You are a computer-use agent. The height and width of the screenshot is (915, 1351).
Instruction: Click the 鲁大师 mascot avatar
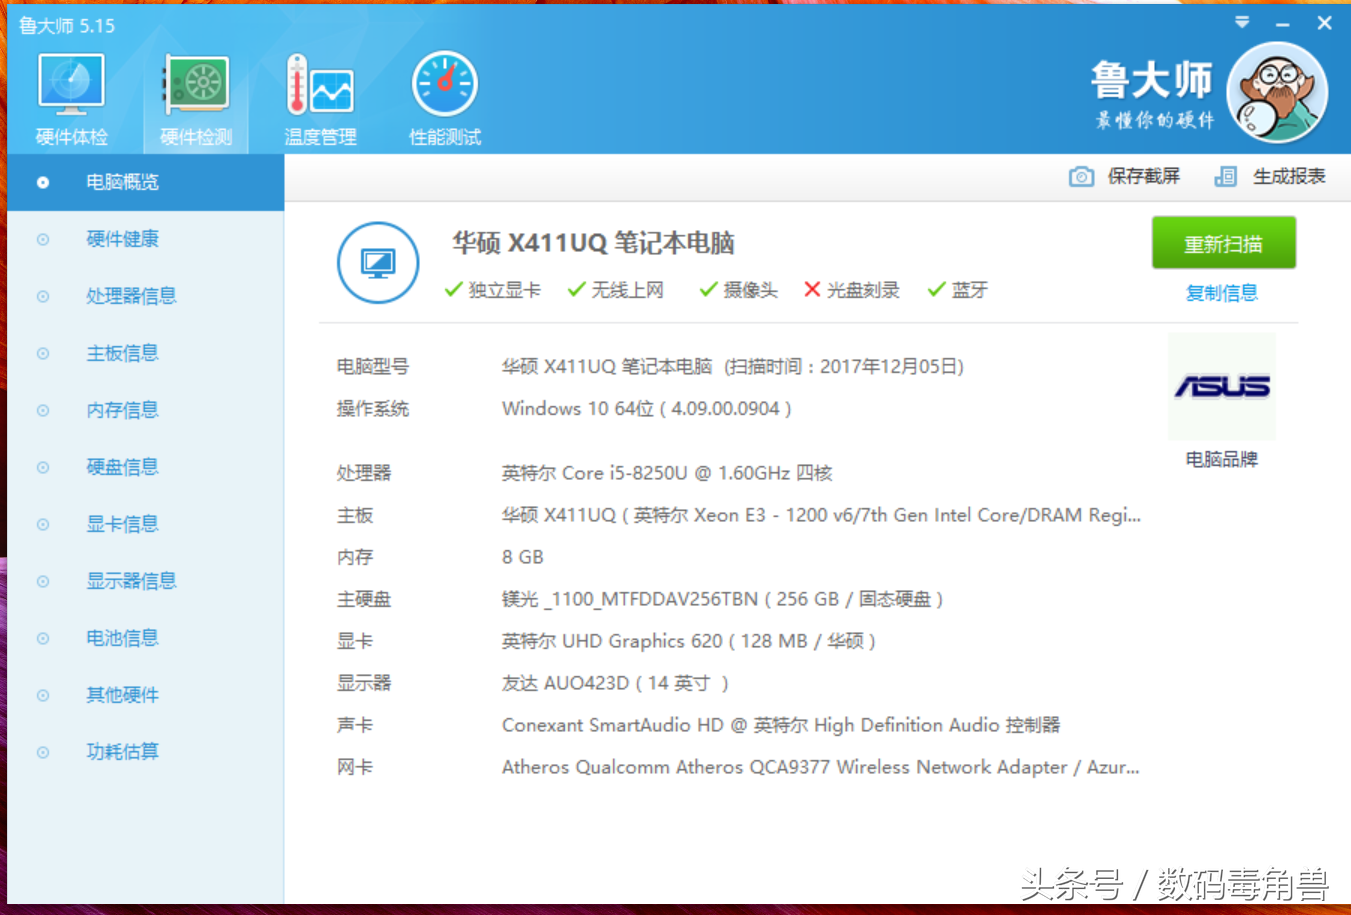pos(1277,92)
